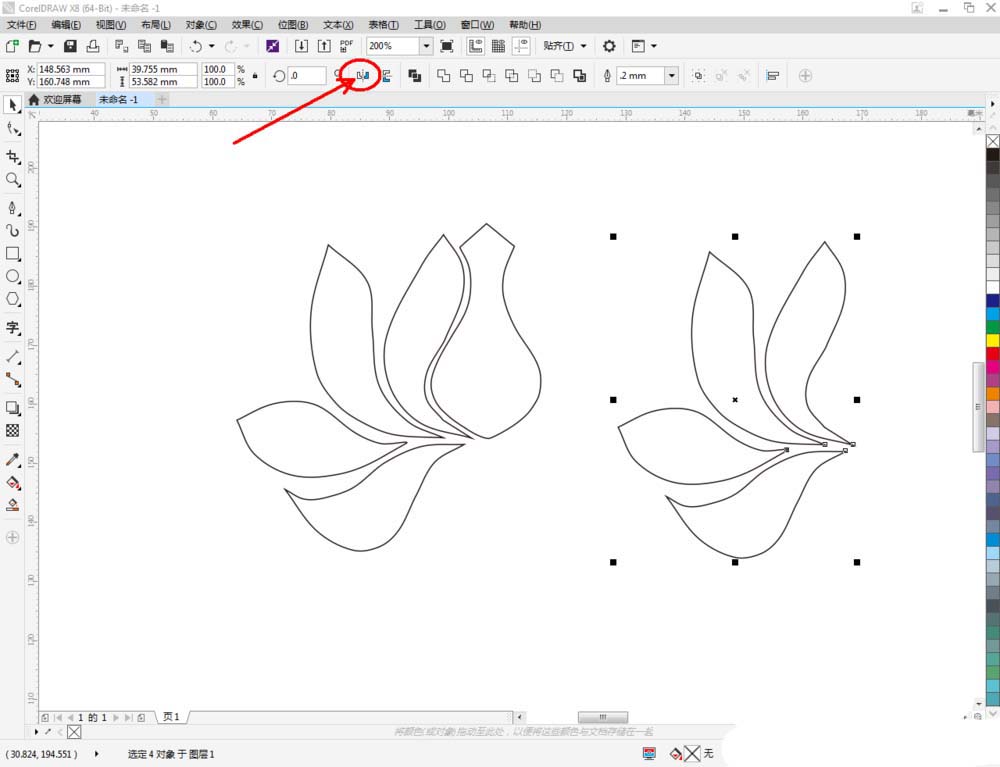Select the Shape edit tool
The width and height of the screenshot is (1000, 767).
(x=13, y=129)
